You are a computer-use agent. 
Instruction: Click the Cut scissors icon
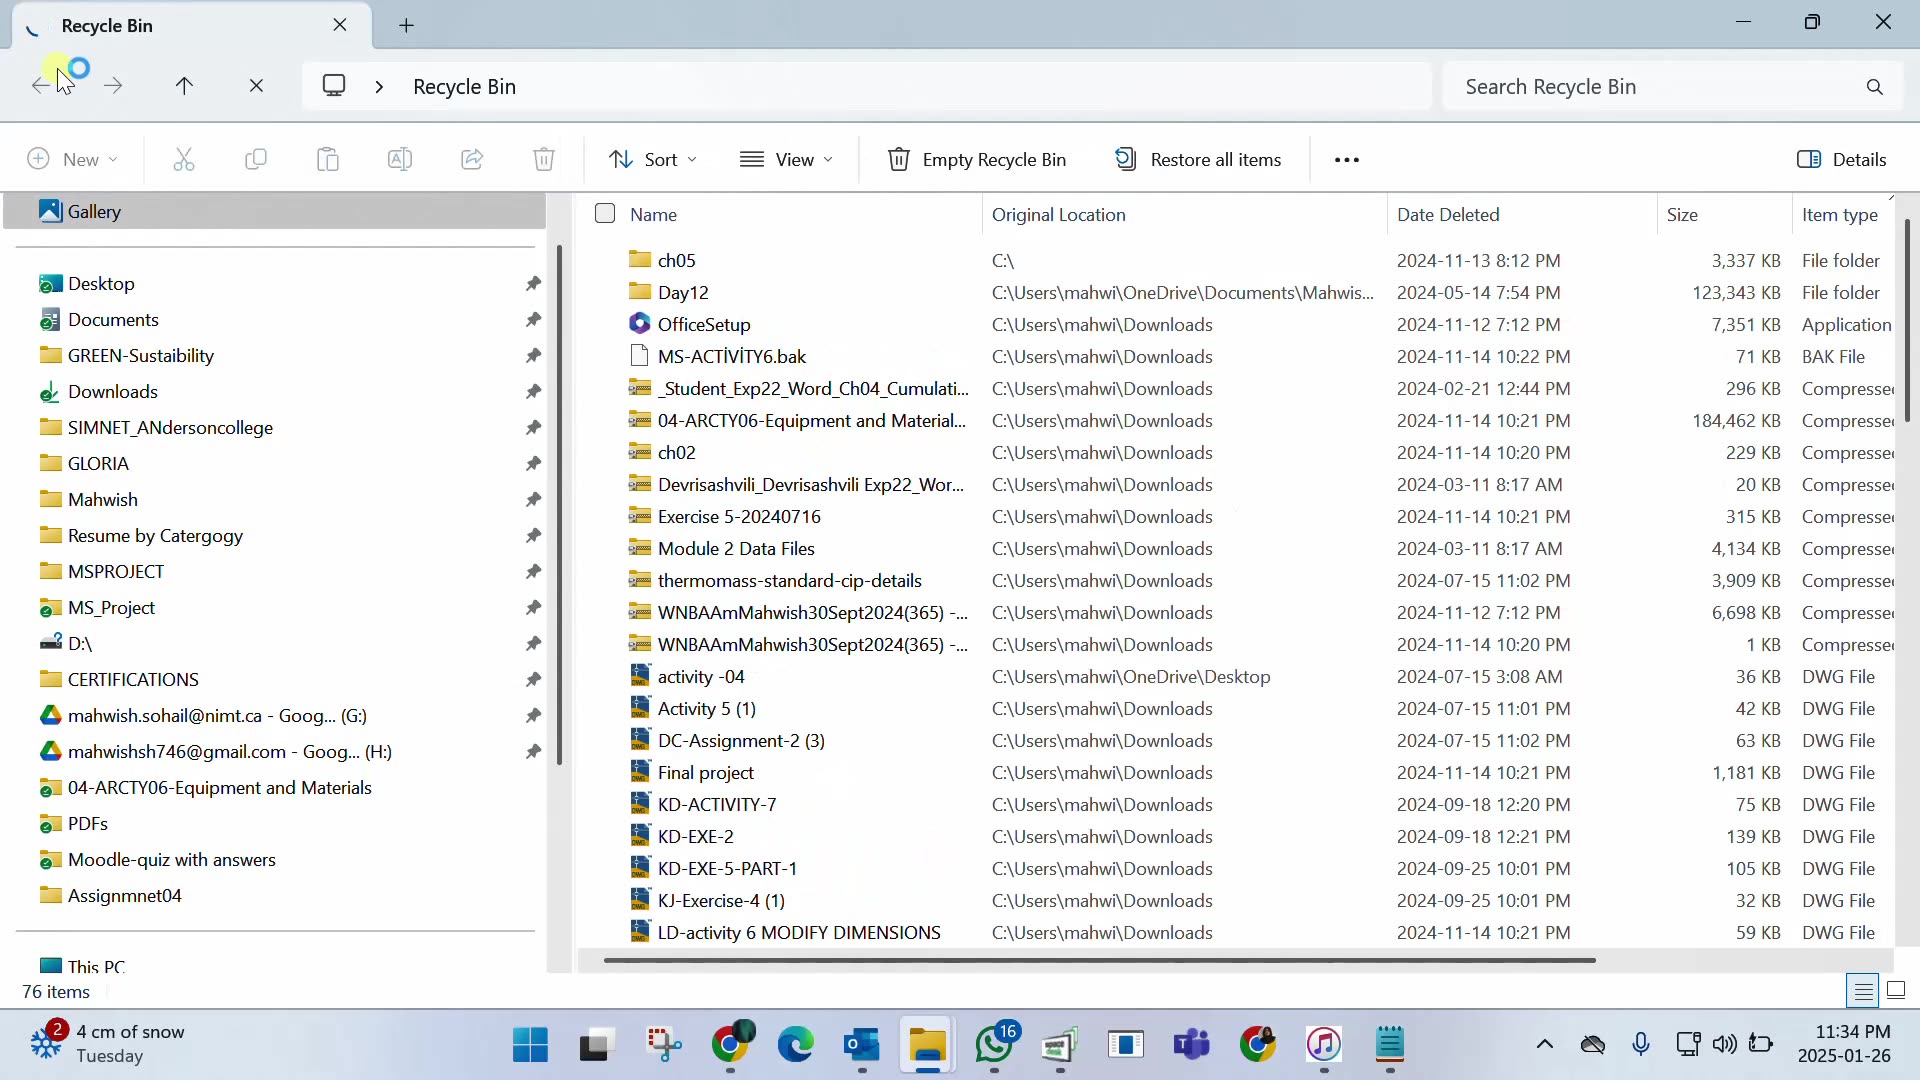[x=184, y=160]
